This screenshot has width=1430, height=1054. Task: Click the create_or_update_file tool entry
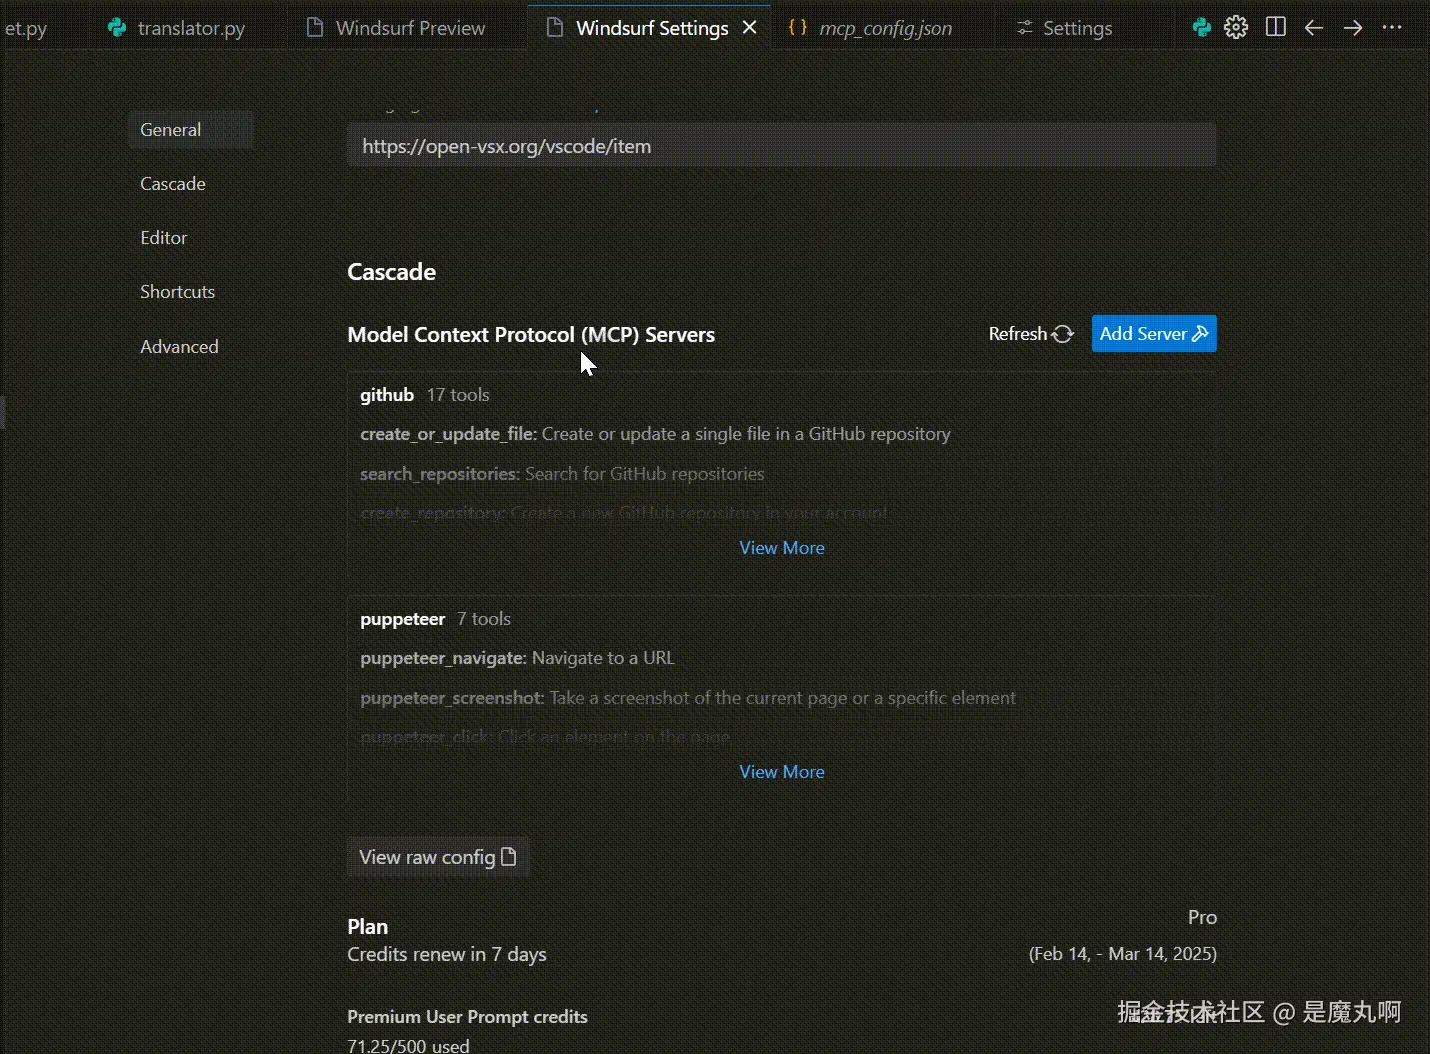click(x=655, y=434)
